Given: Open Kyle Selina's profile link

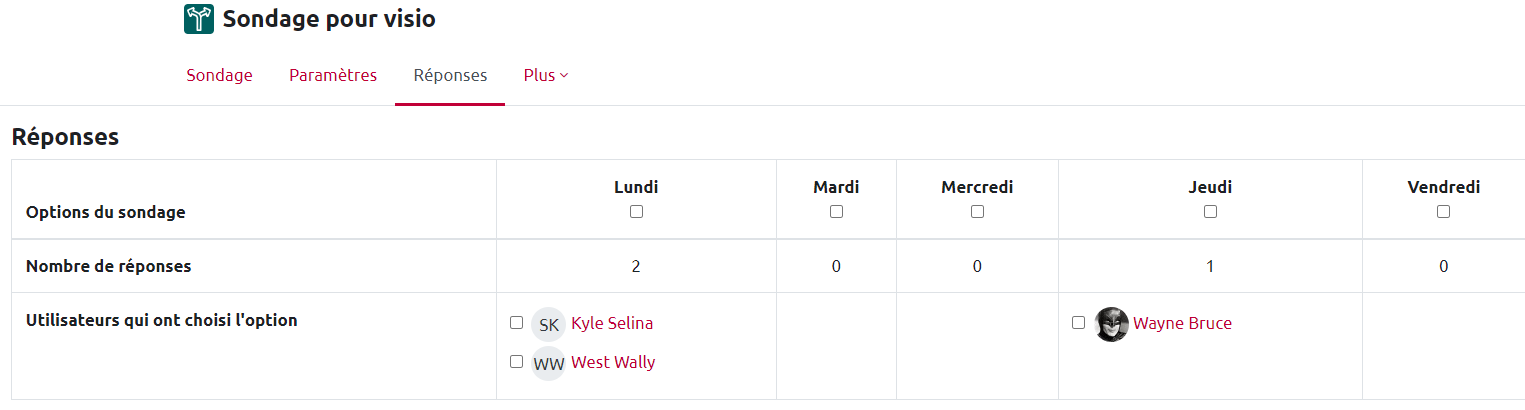Looking at the screenshot, I should (x=612, y=324).
